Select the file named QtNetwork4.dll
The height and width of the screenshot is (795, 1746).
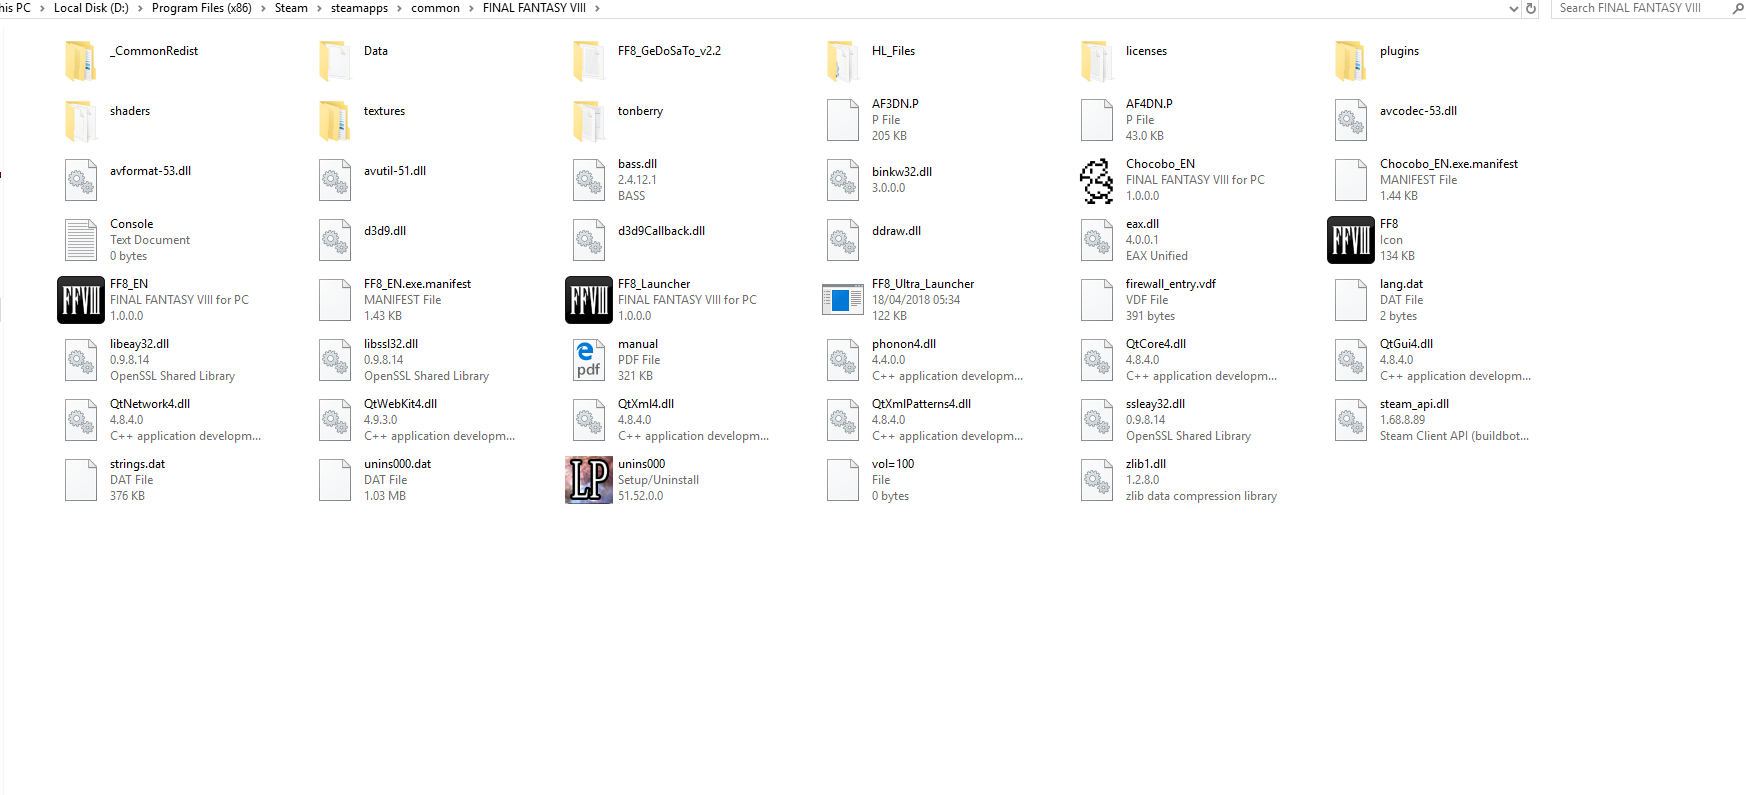(x=150, y=404)
